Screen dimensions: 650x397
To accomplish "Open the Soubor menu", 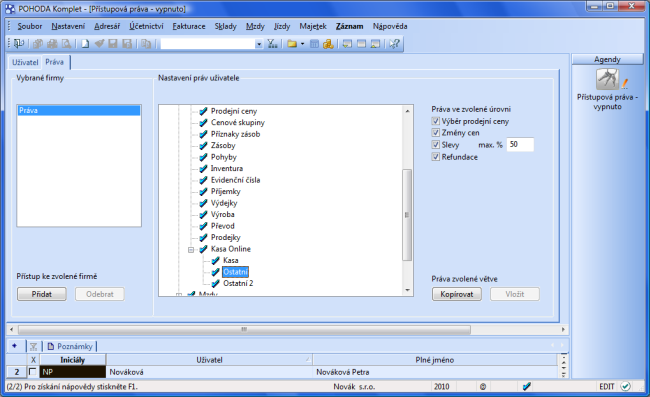I will tap(29, 26).
